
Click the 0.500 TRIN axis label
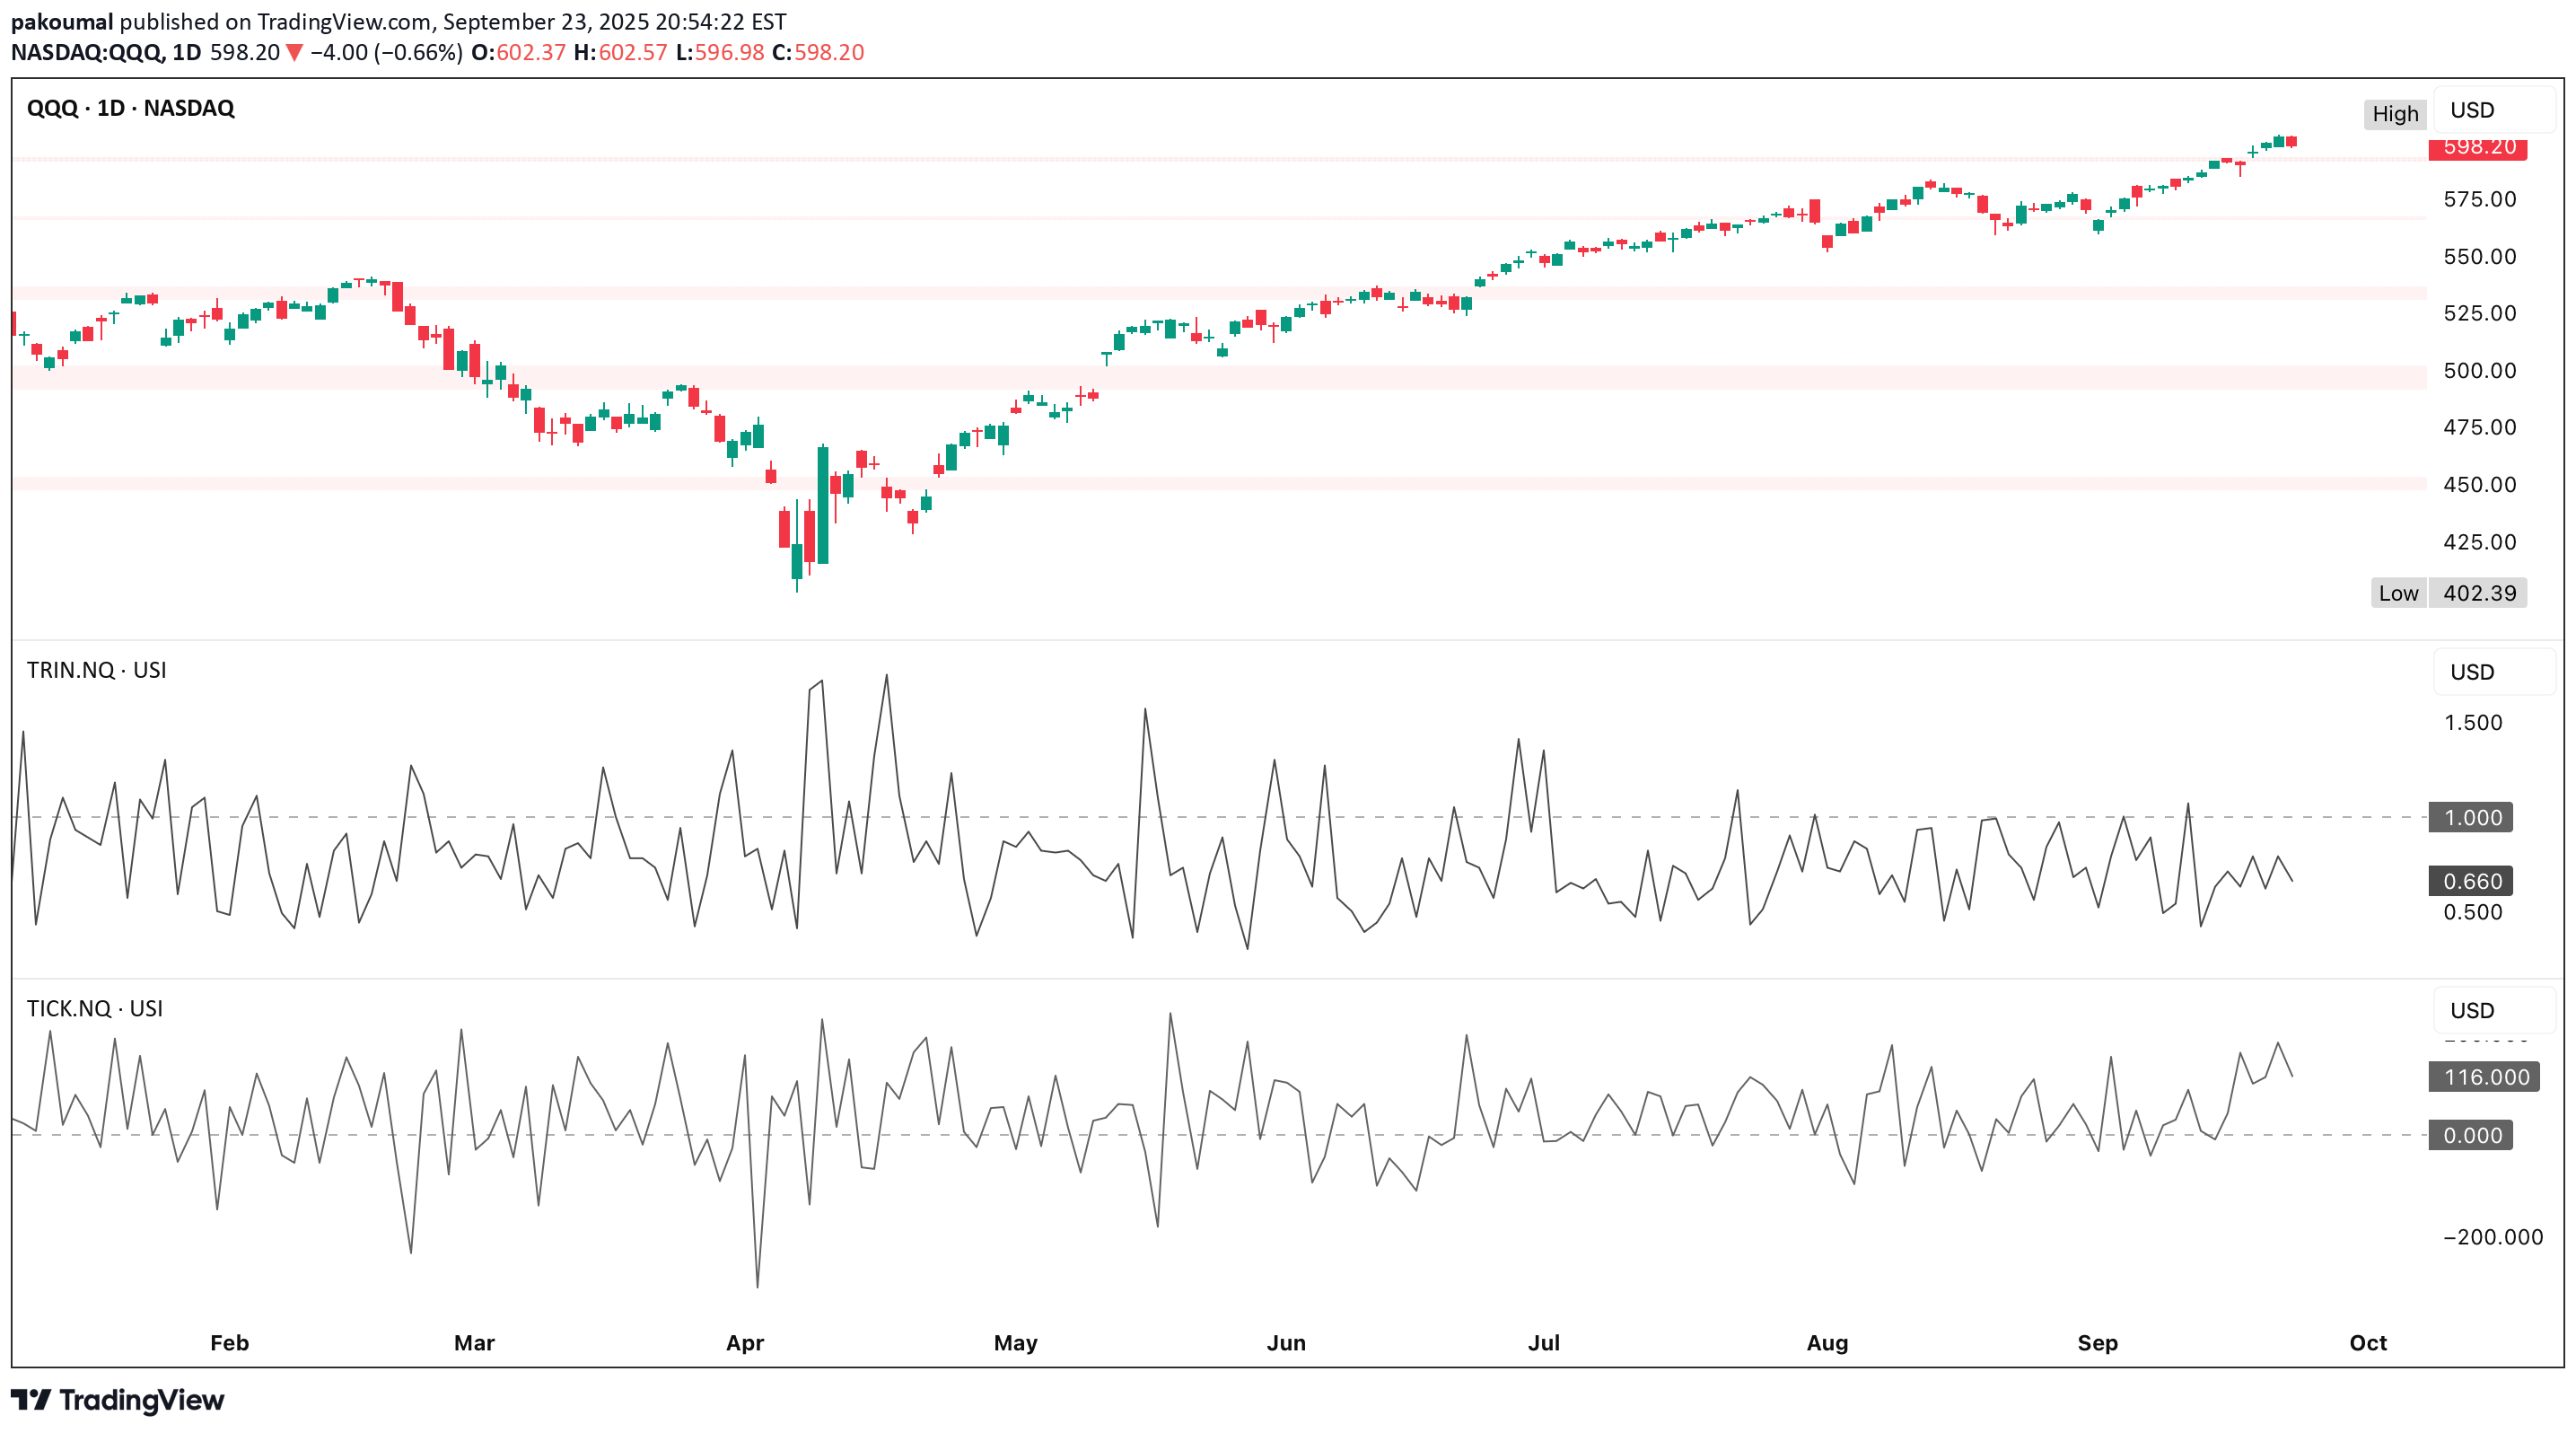click(x=2473, y=912)
